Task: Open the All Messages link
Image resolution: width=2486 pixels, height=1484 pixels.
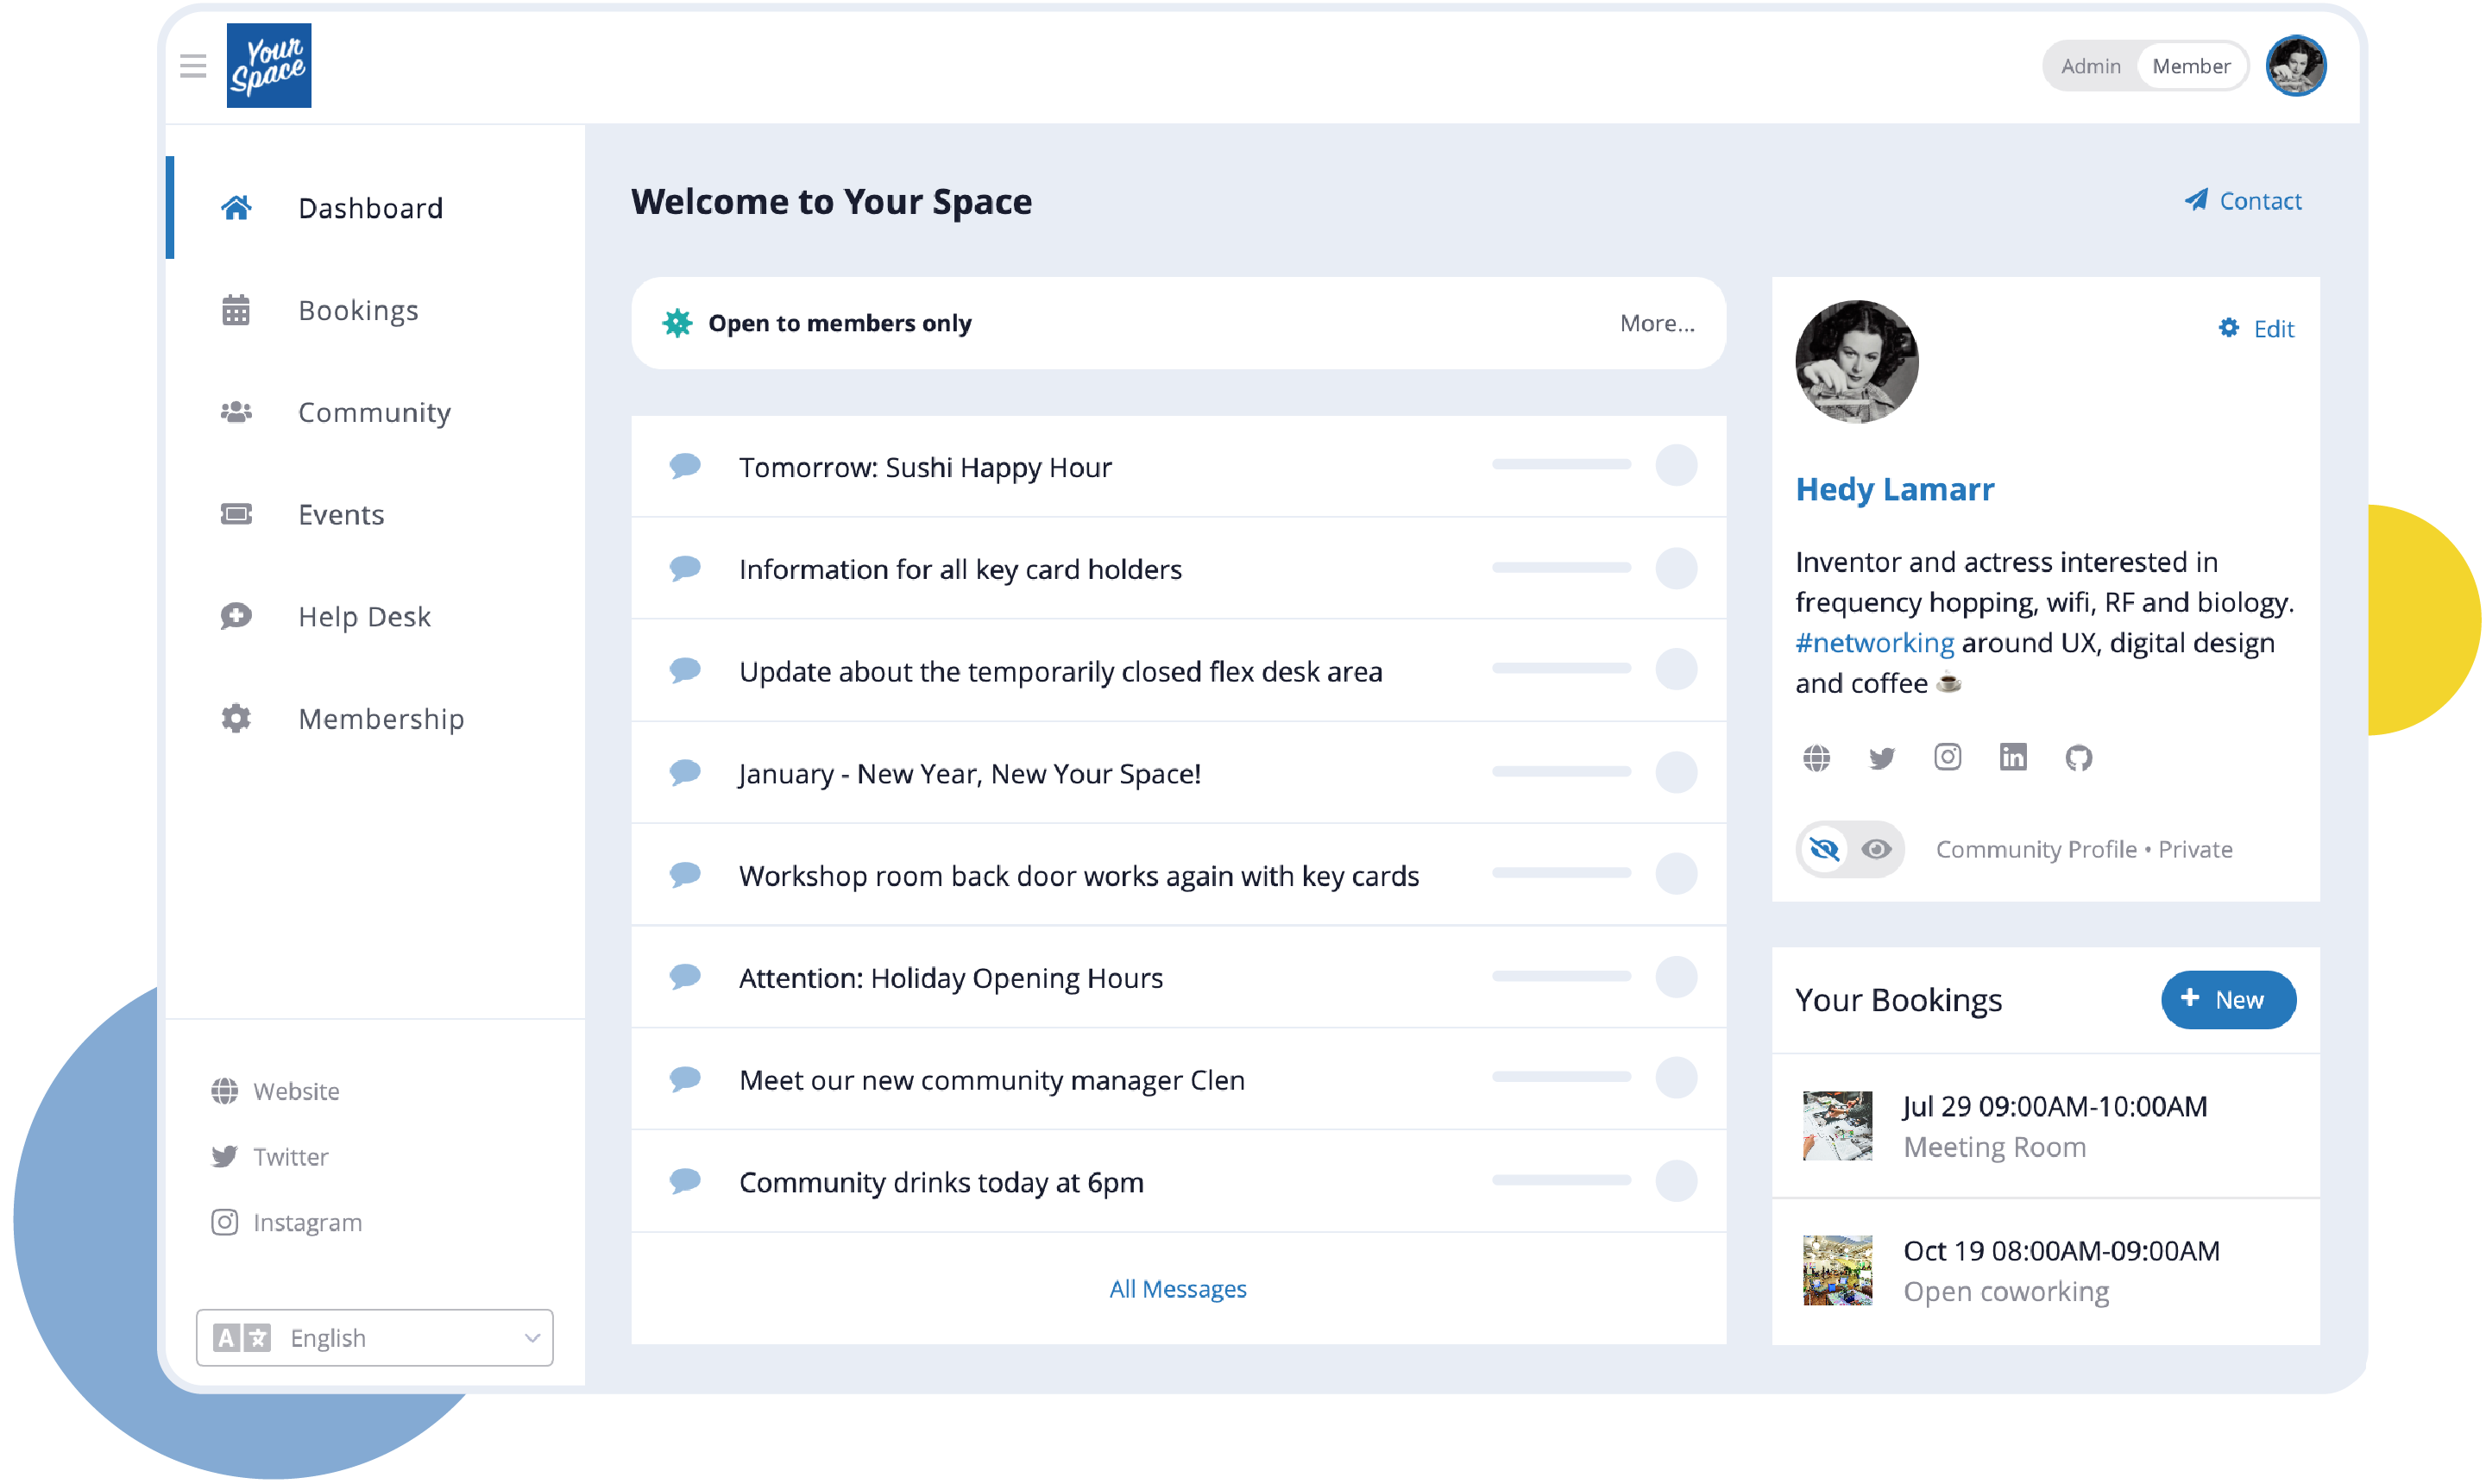Action: 1177,1289
